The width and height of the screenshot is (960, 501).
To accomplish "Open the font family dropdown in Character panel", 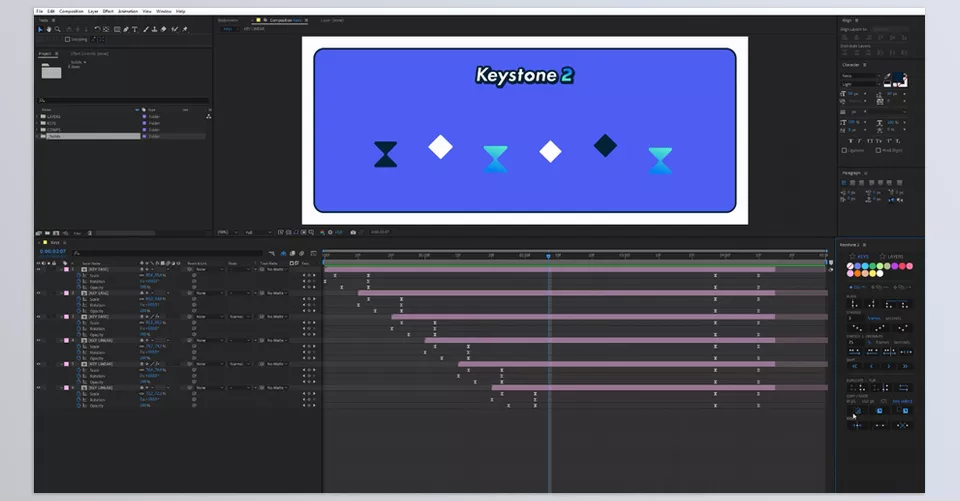I will pyautogui.click(x=861, y=76).
